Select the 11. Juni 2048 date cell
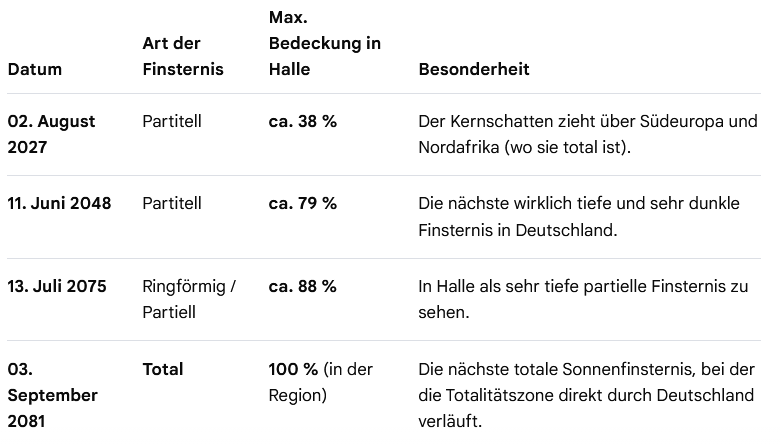The height and width of the screenshot is (447, 781). coord(59,203)
